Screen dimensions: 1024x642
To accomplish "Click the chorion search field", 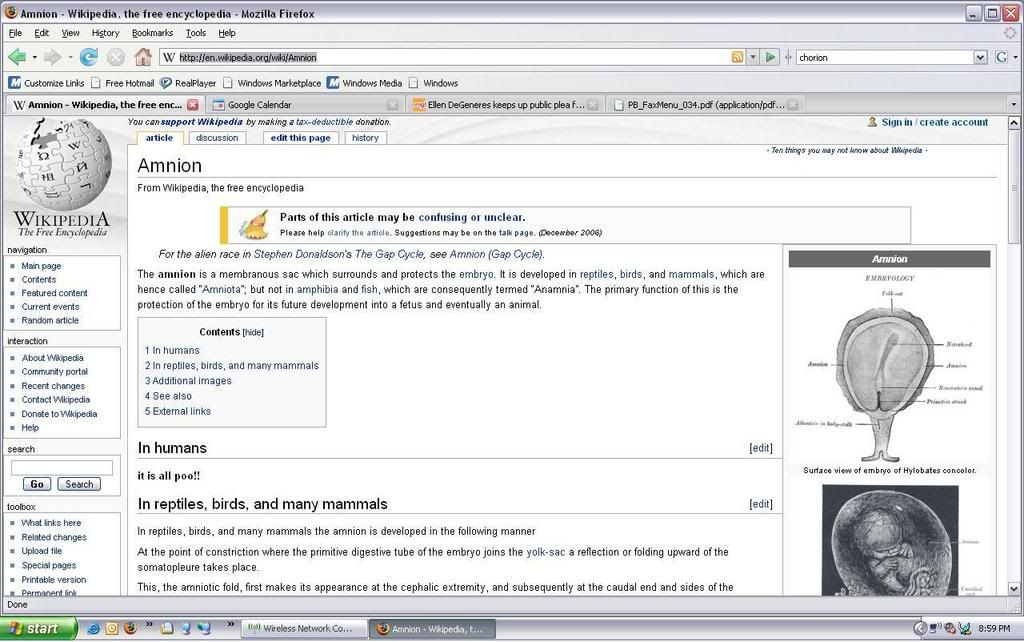I will click(x=886, y=57).
